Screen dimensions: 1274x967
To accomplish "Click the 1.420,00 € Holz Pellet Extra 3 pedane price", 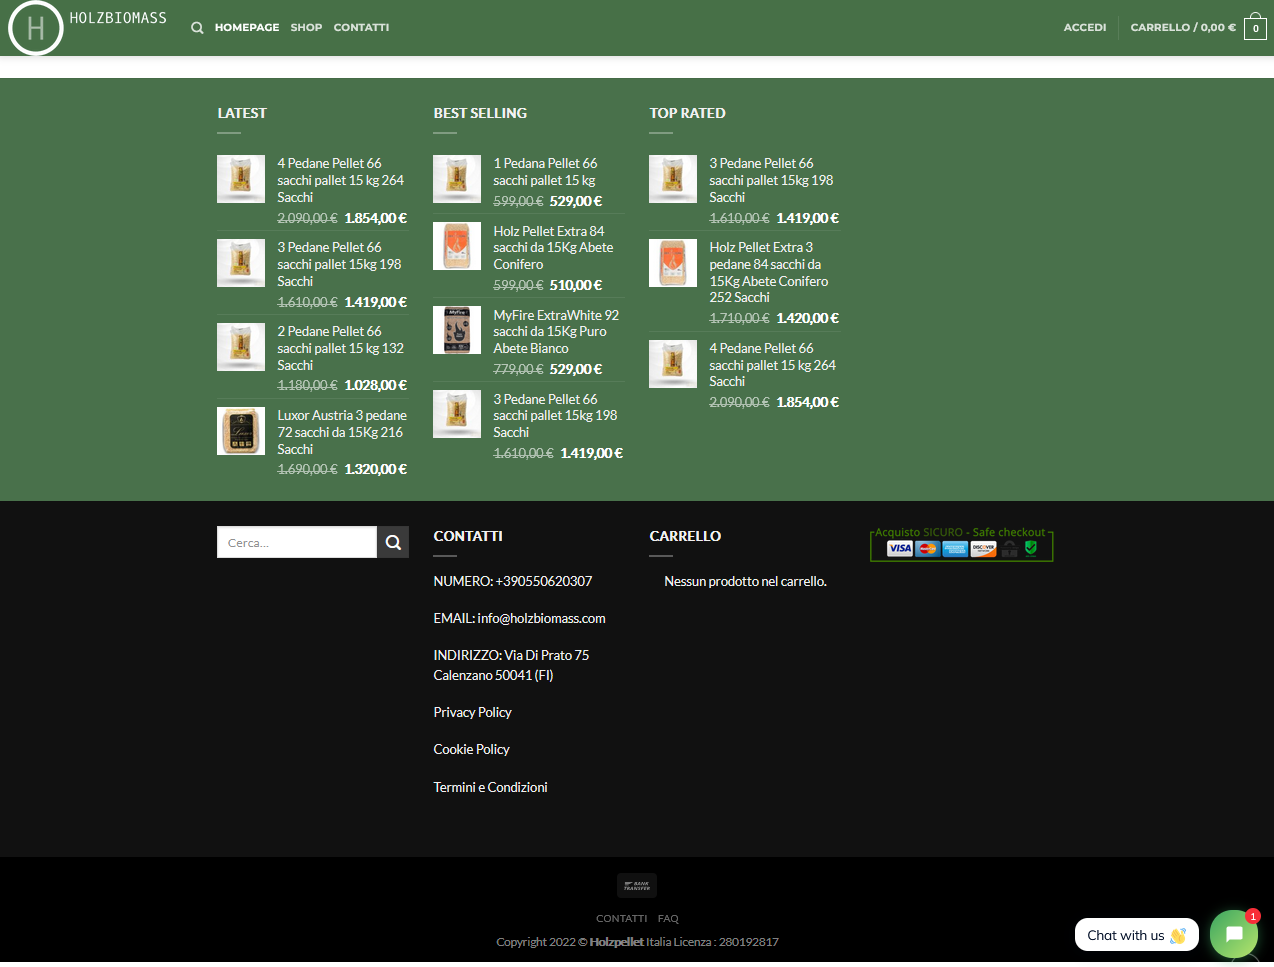I will coord(807,318).
